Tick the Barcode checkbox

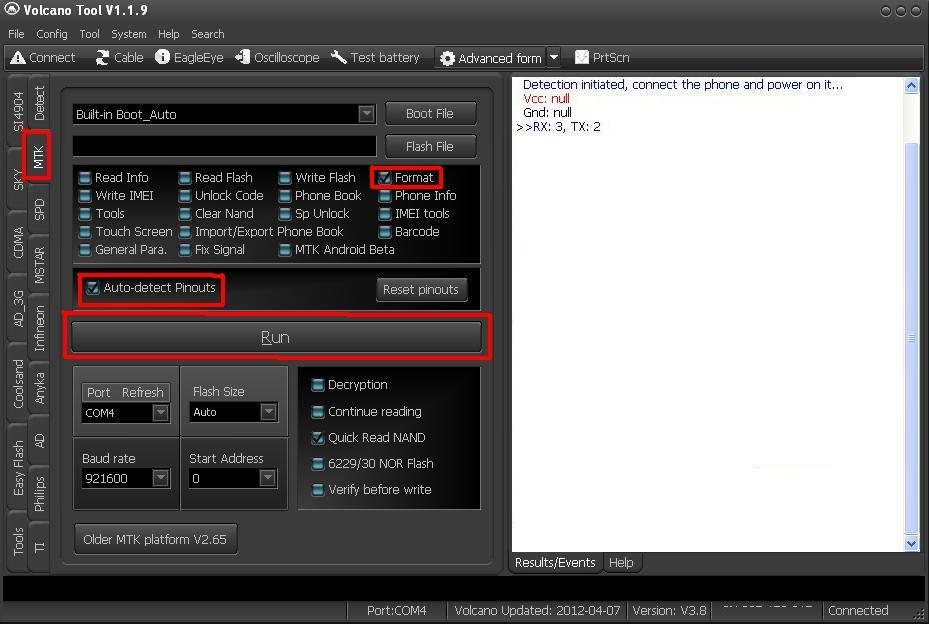[385, 232]
